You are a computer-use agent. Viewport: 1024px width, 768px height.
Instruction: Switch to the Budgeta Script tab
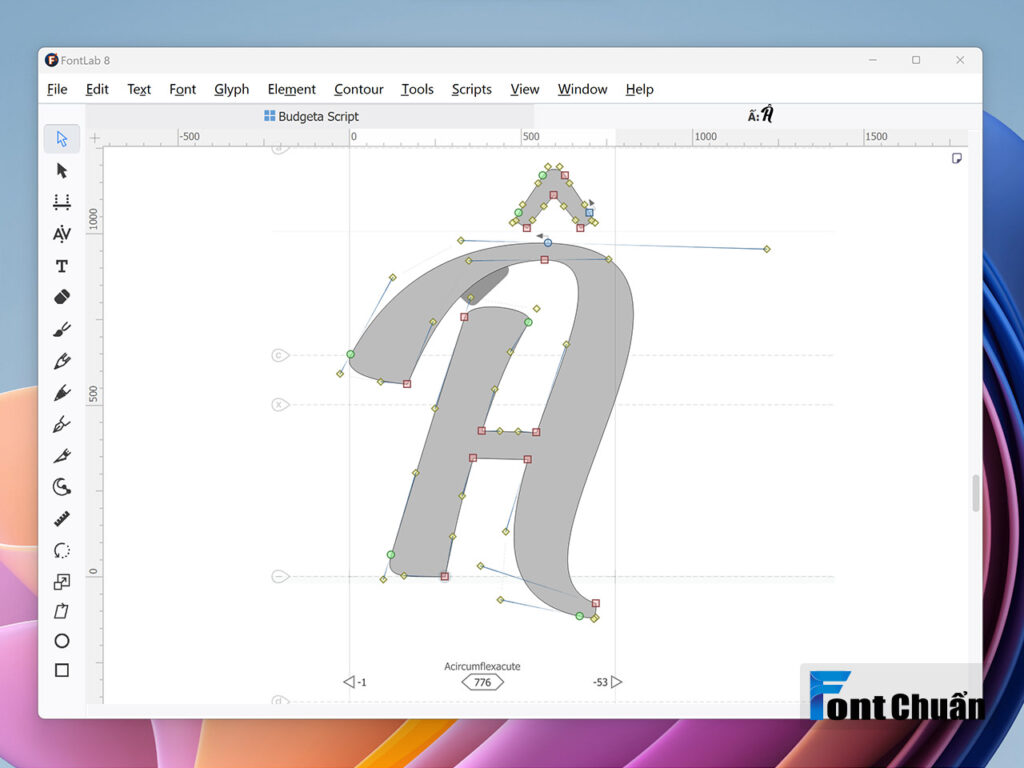pyautogui.click(x=311, y=116)
